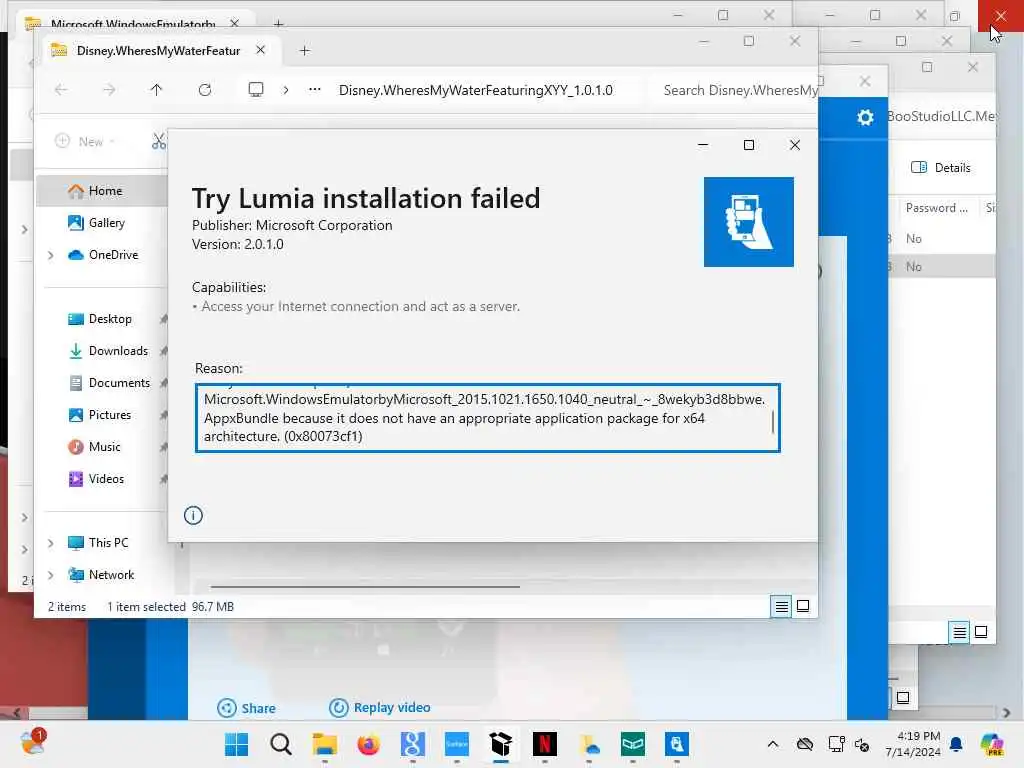Click the installer info circle icon
1024x768 pixels.
(x=193, y=515)
